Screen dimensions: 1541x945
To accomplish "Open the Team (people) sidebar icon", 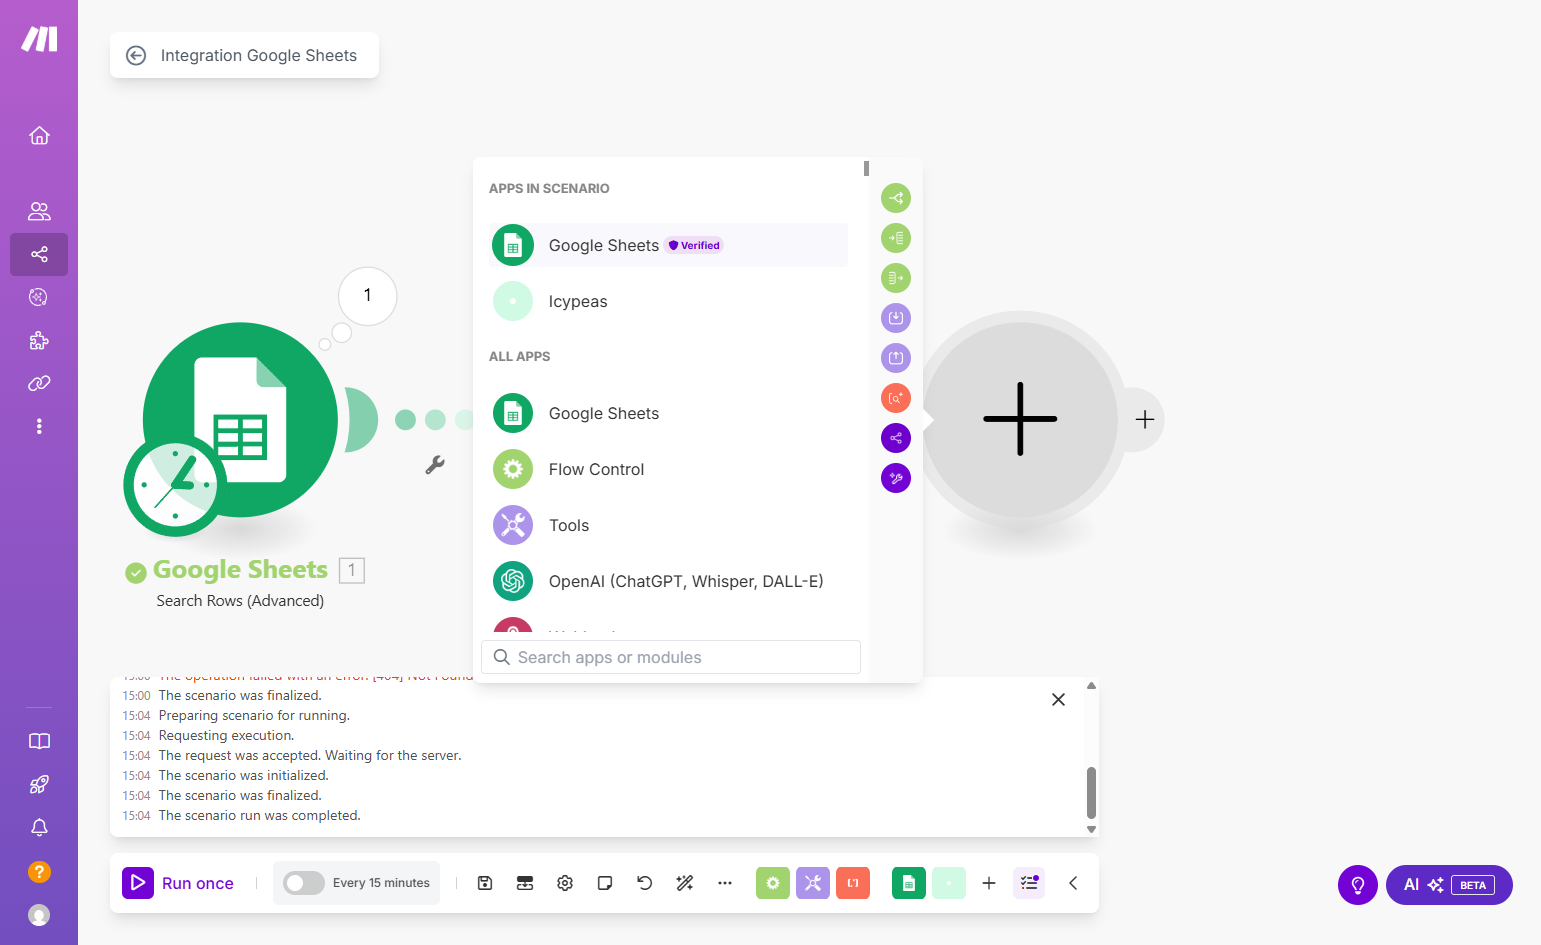I will pos(39,211).
